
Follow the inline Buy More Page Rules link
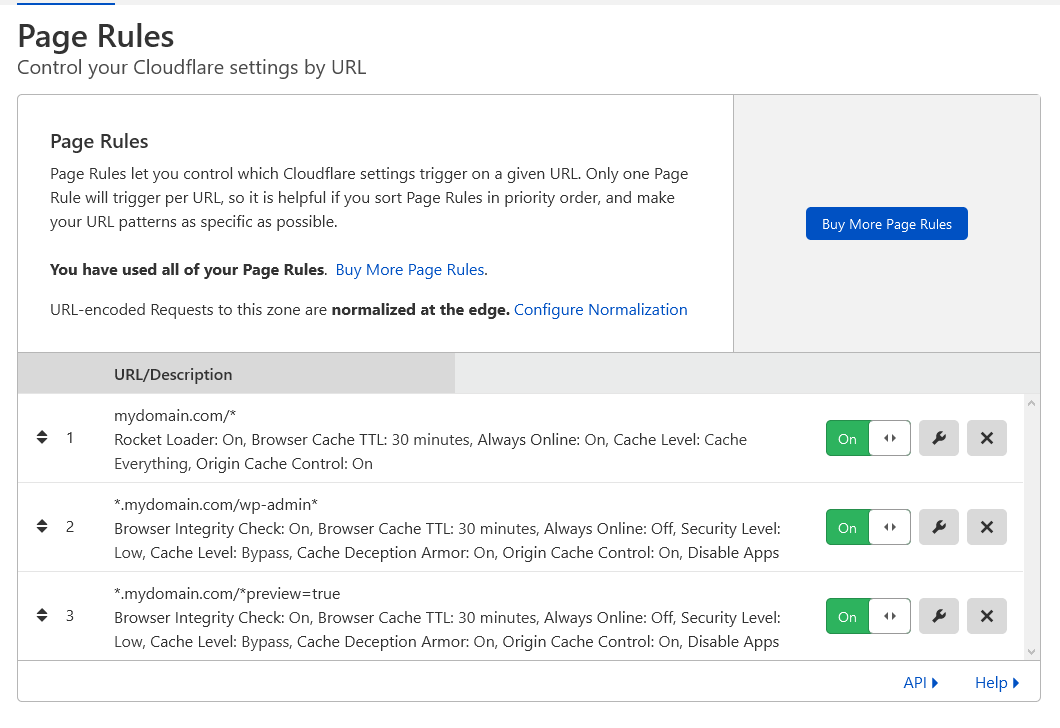(411, 270)
